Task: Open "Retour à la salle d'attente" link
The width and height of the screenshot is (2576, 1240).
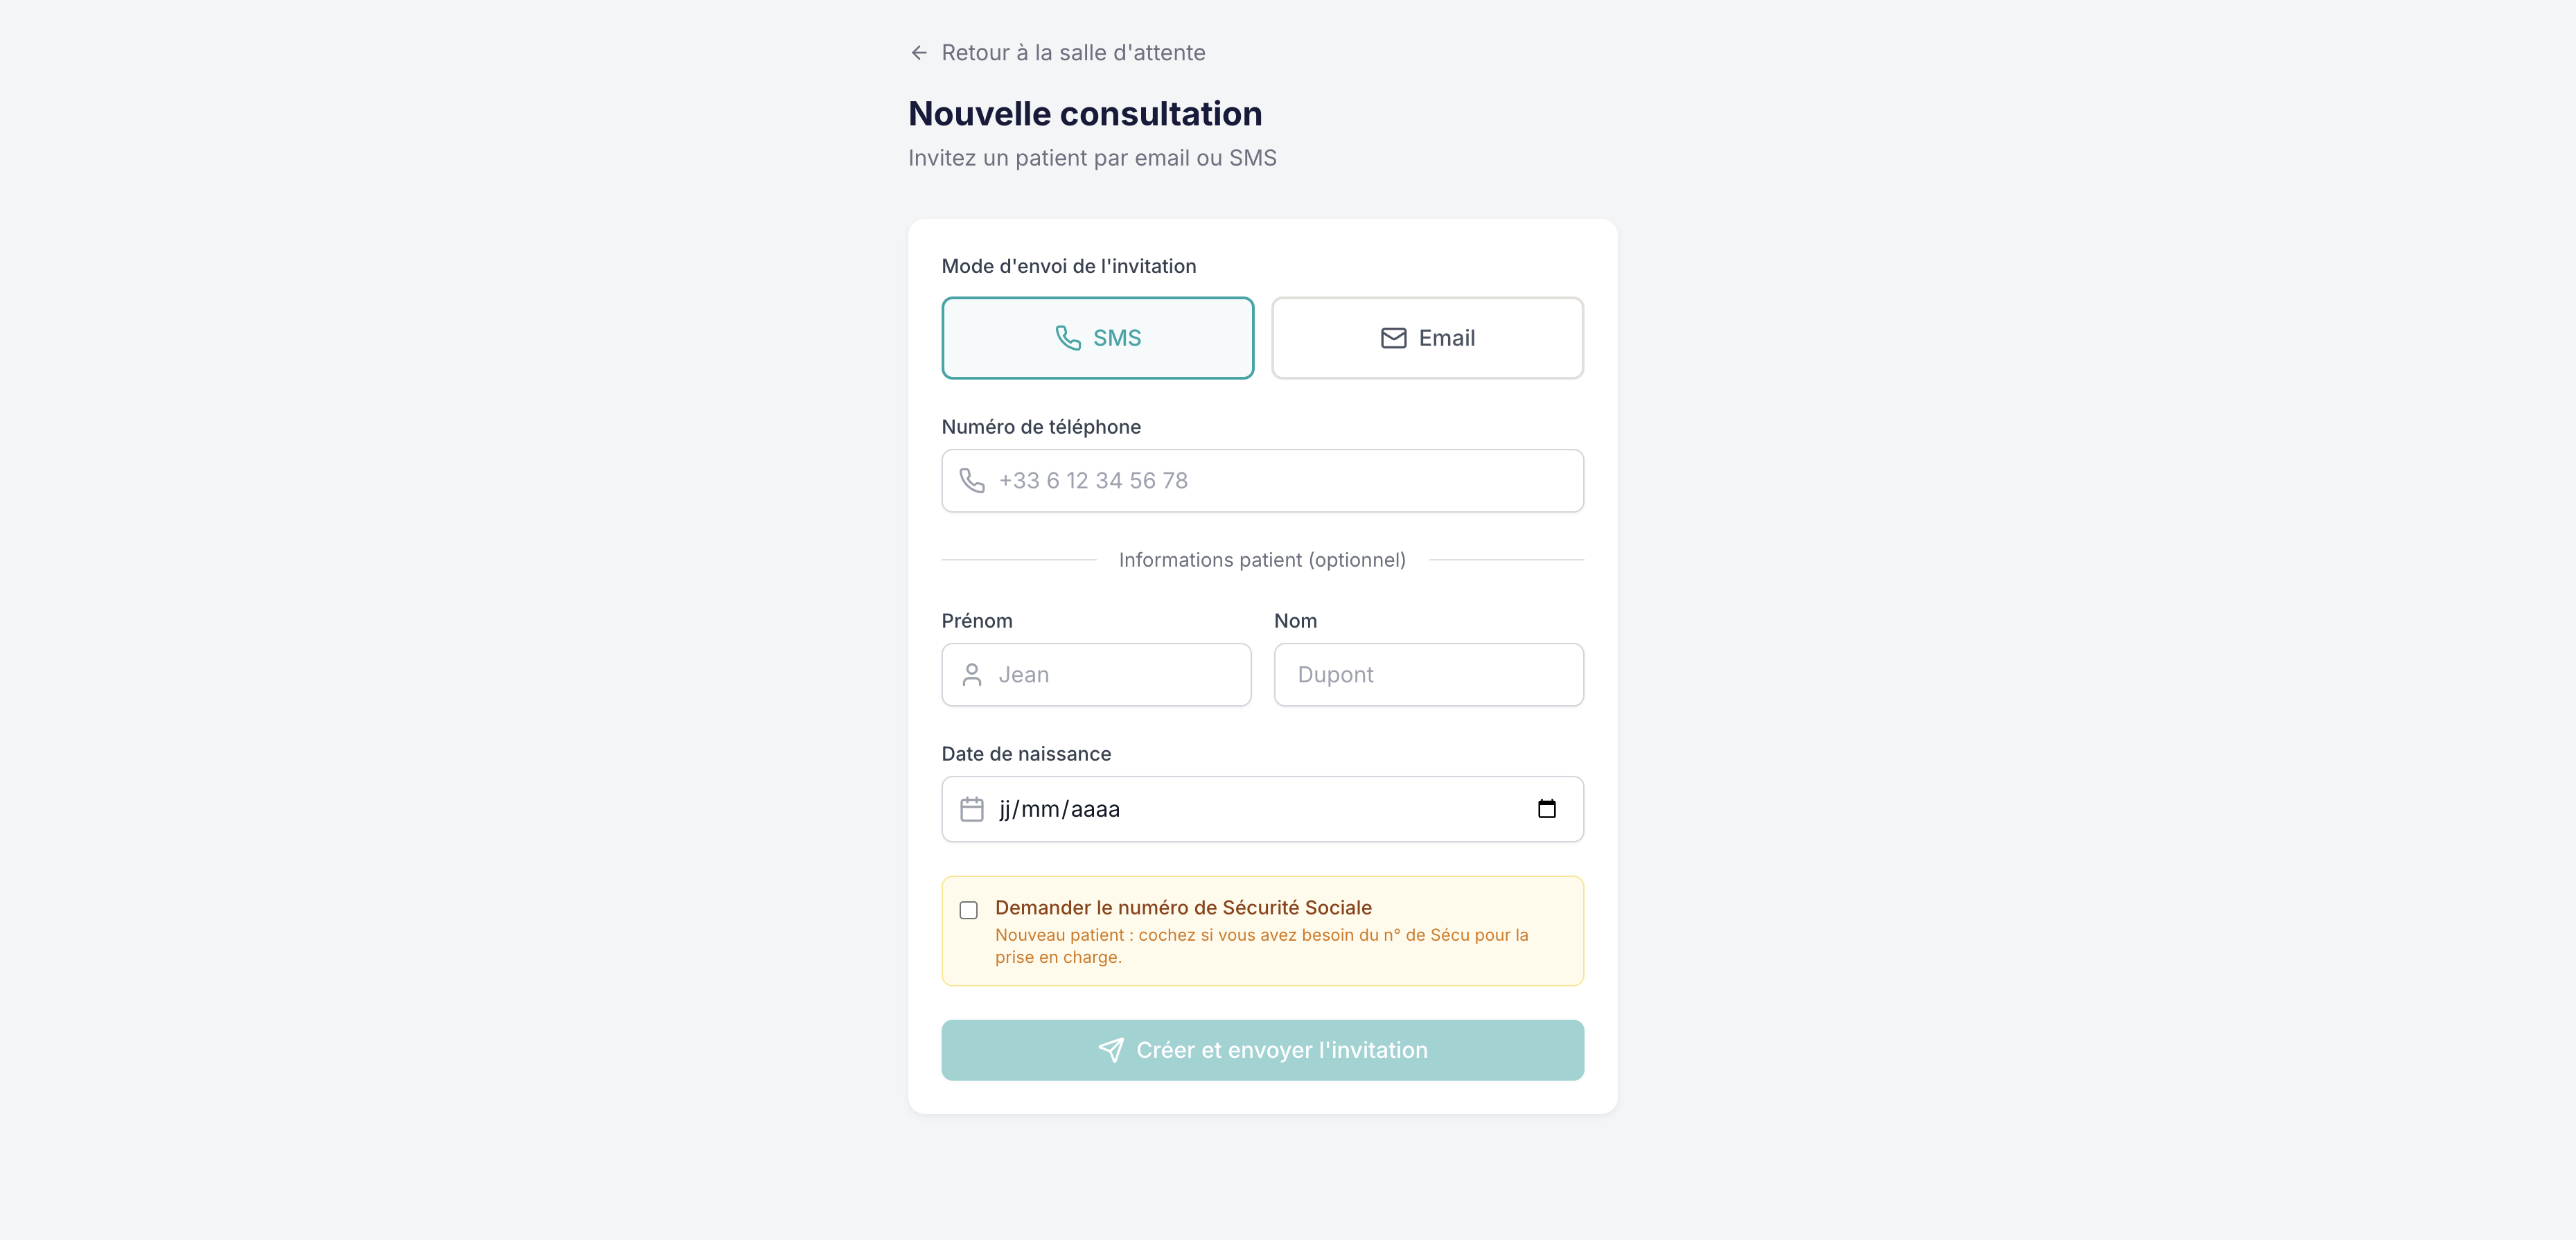Action: point(1073,52)
